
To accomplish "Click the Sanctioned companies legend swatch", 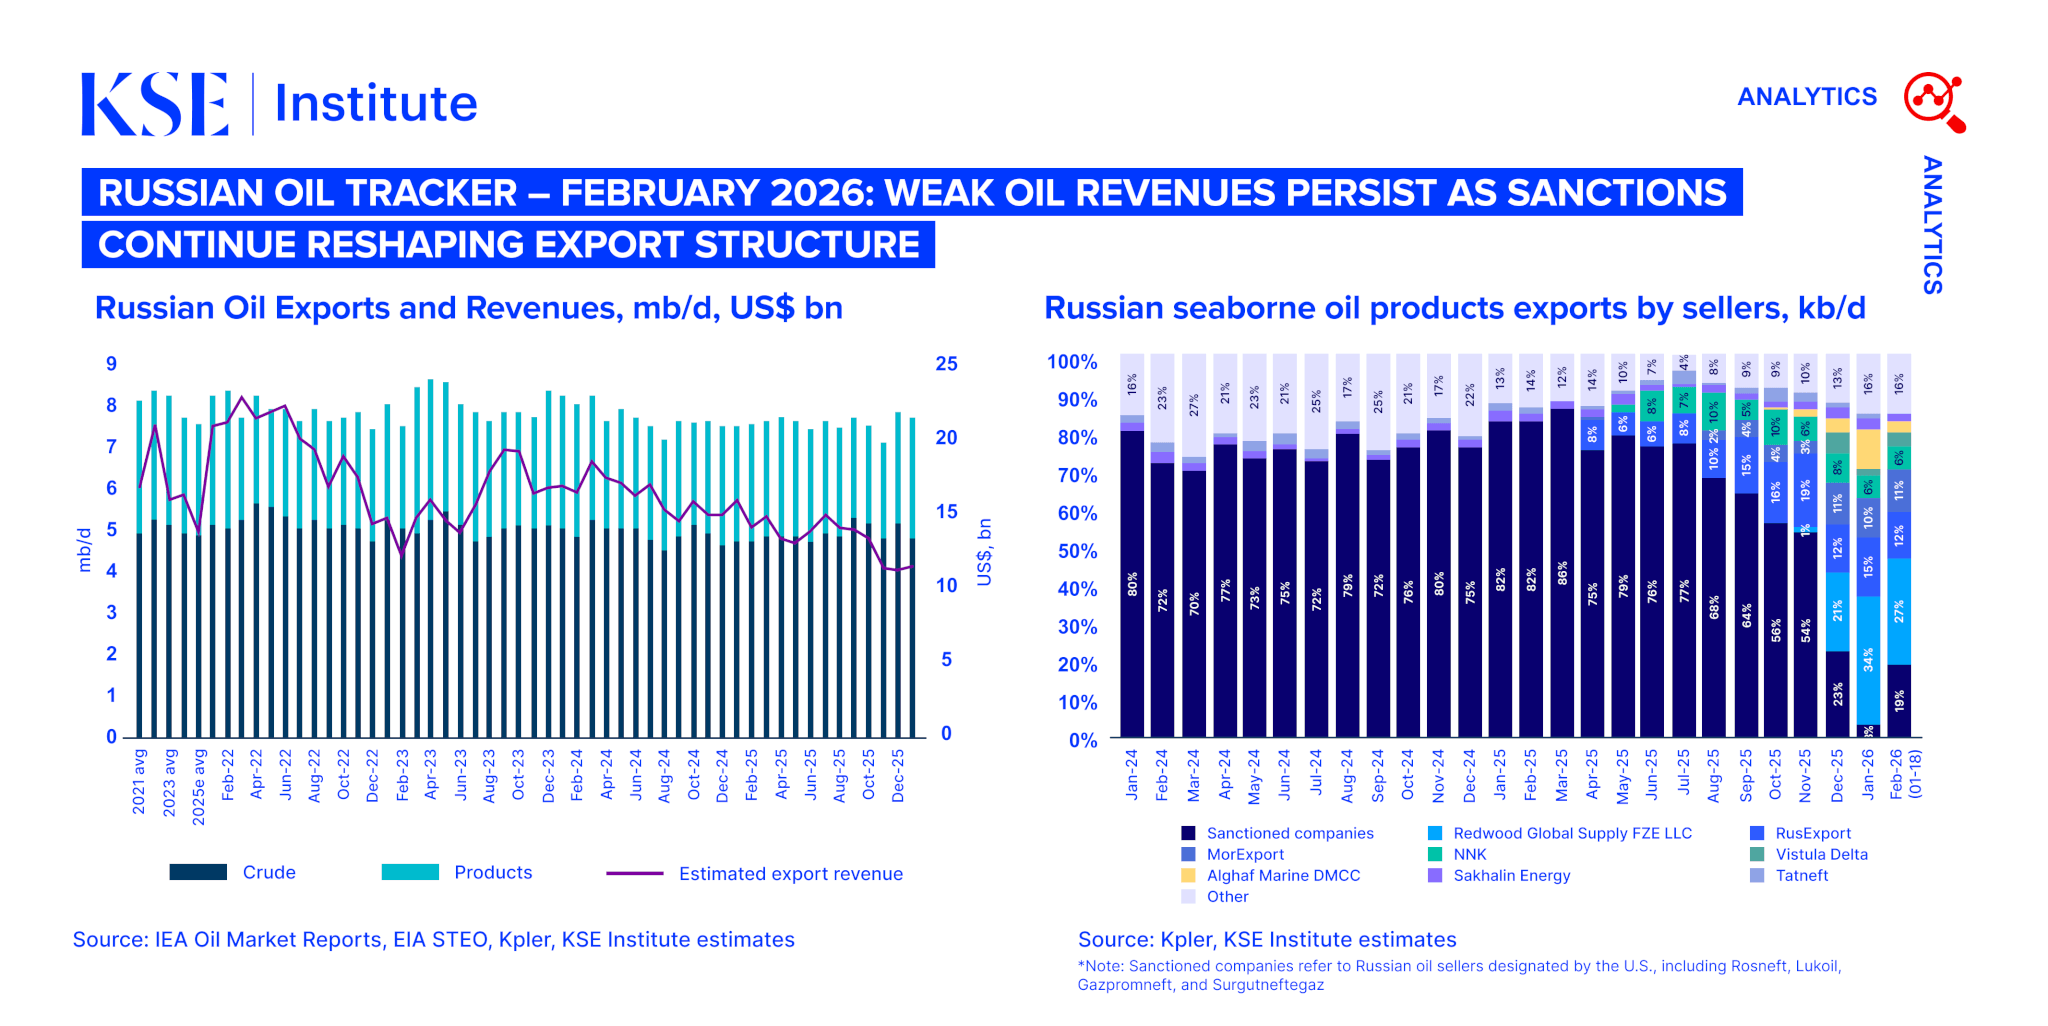I will 1188,833.
